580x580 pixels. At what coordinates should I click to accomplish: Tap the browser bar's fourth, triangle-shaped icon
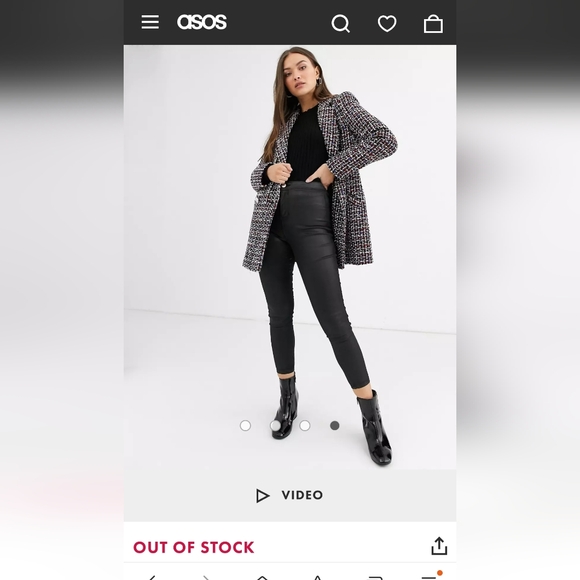(x=317, y=577)
